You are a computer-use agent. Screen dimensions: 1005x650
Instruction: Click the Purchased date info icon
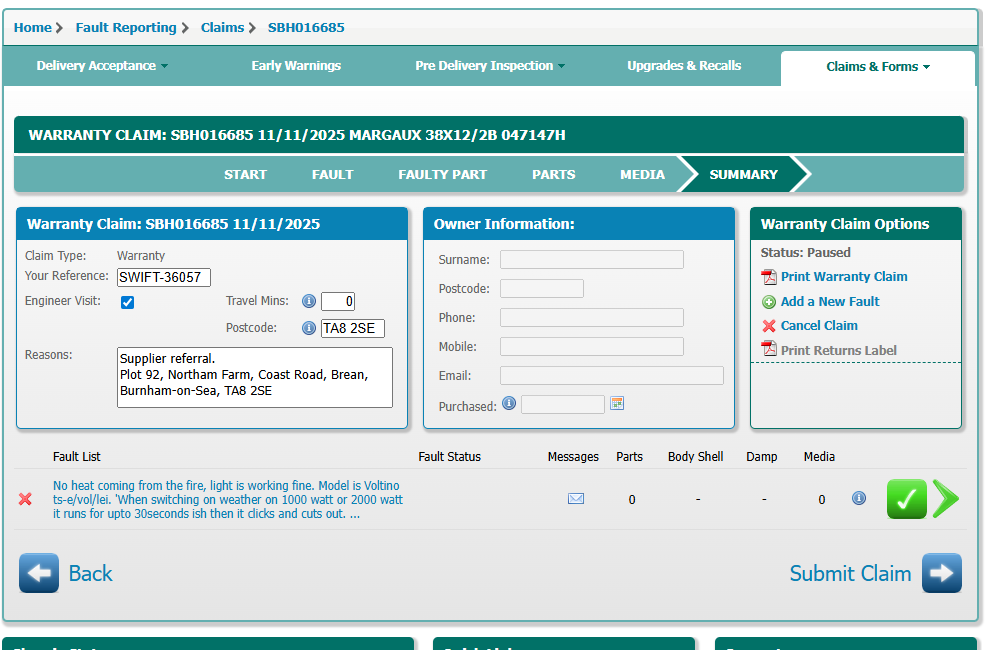pos(509,403)
